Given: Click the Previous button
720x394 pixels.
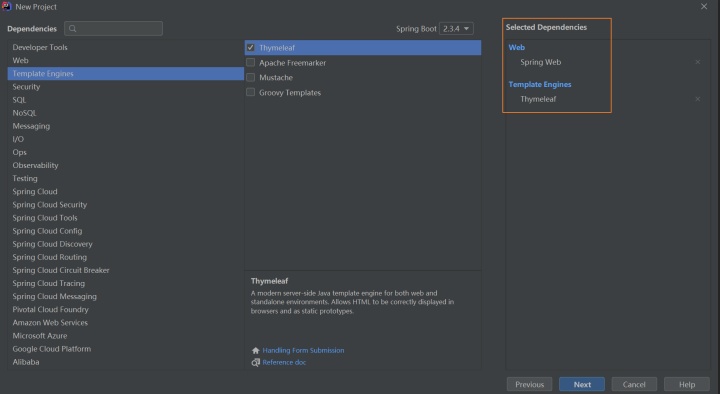Looking at the screenshot, I should coord(529,384).
